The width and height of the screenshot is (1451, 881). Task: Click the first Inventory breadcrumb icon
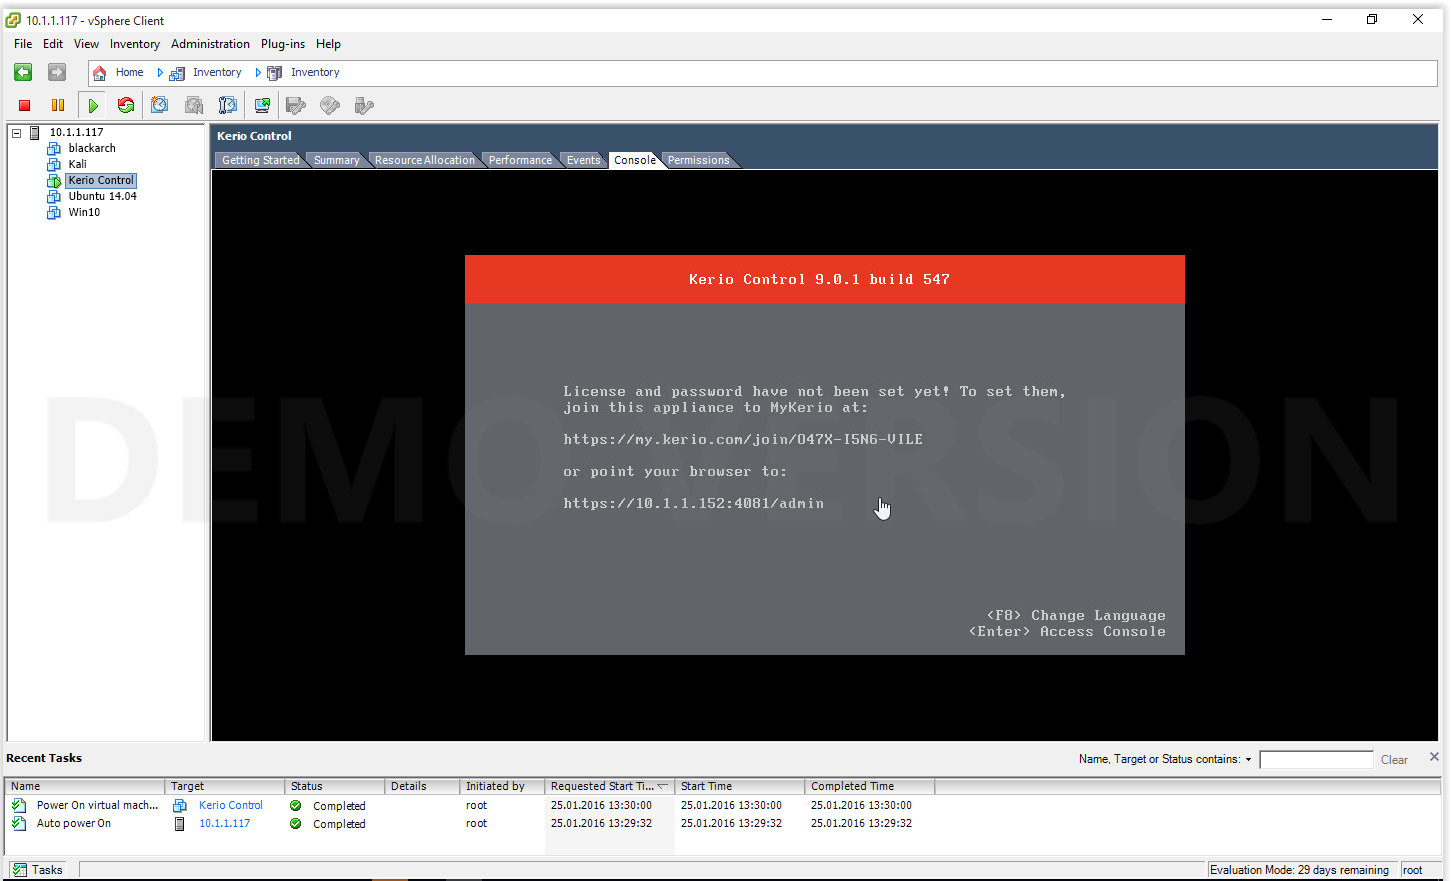(x=177, y=73)
